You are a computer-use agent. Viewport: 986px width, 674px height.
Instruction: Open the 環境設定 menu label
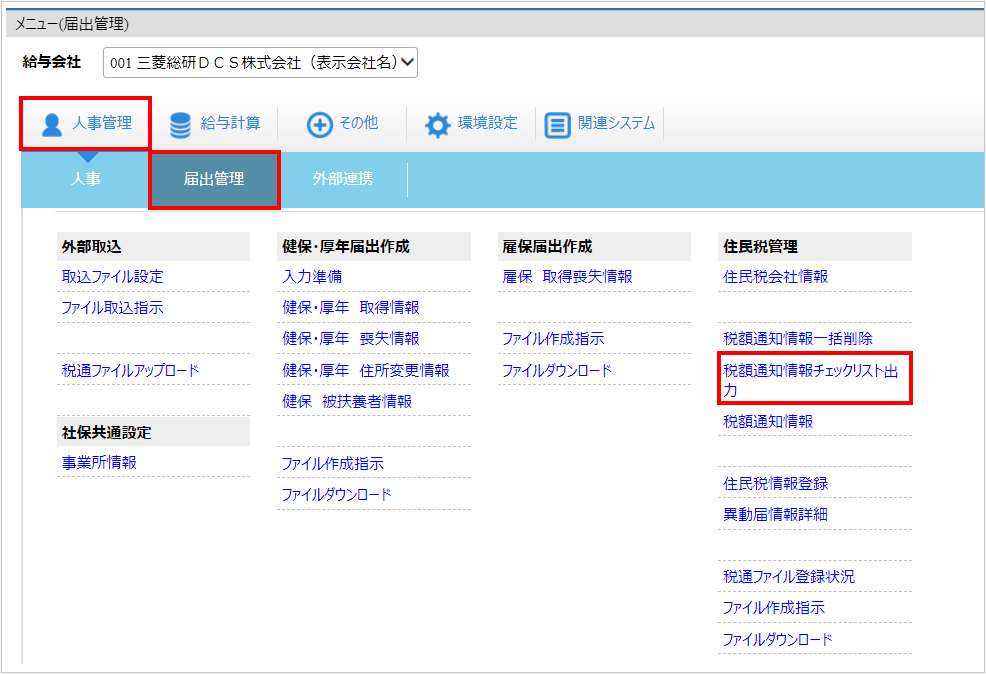coord(487,123)
